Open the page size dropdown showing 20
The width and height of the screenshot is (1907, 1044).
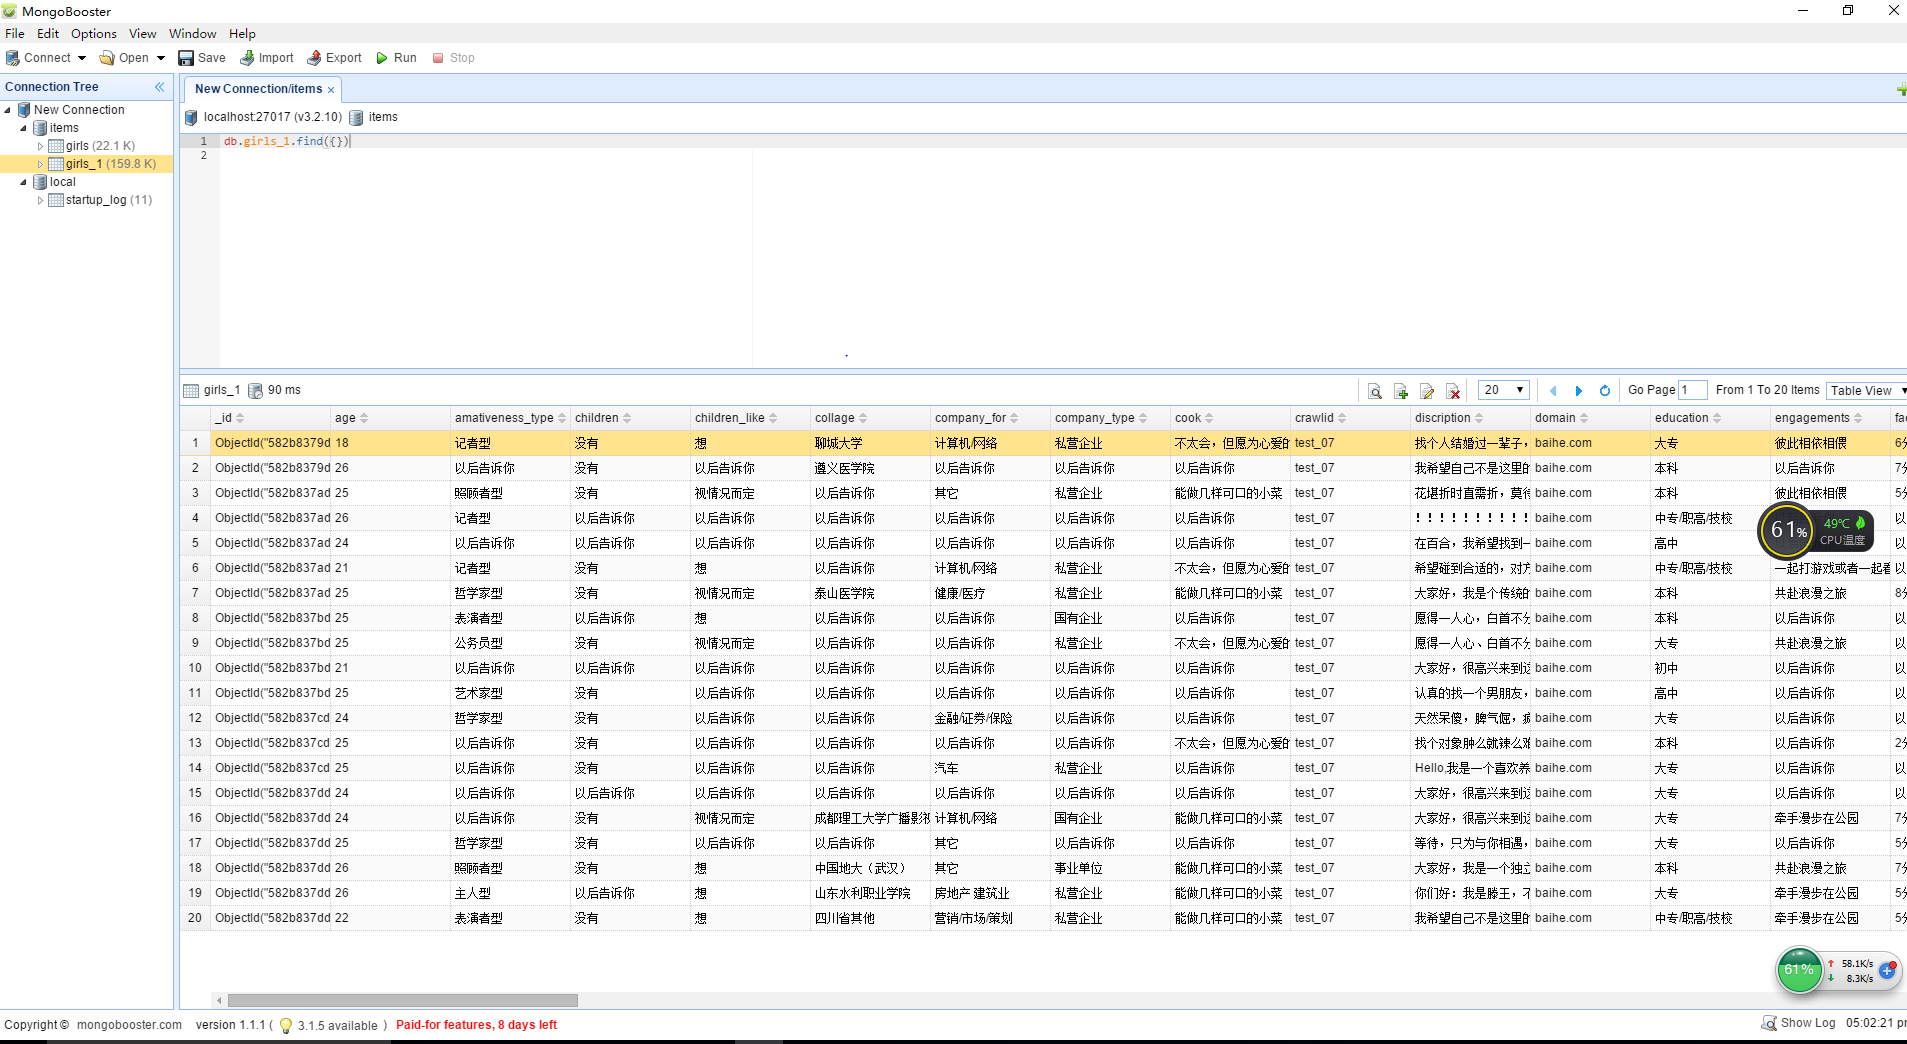[1503, 390]
